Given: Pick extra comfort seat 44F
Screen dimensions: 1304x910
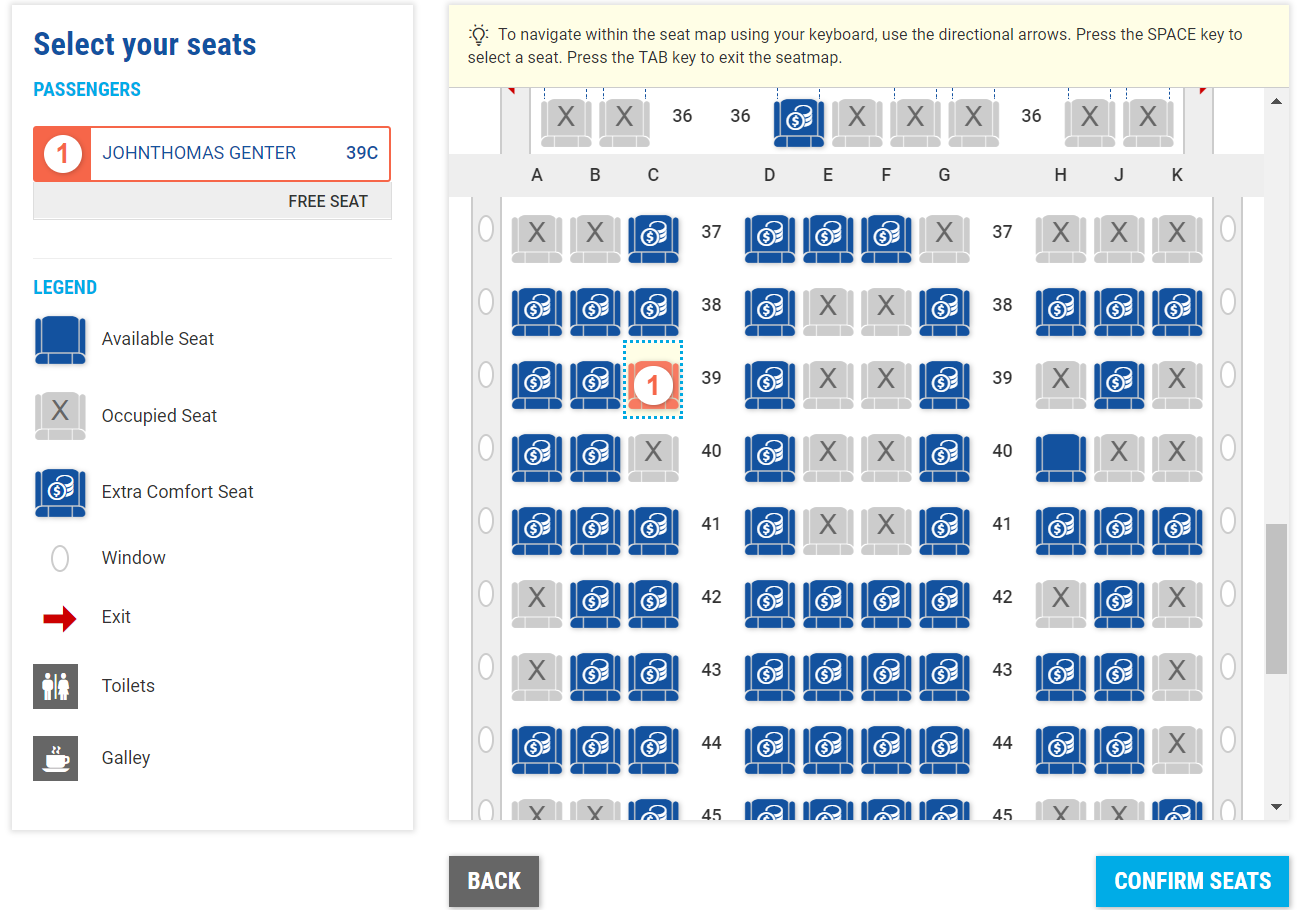Looking at the screenshot, I should (885, 750).
